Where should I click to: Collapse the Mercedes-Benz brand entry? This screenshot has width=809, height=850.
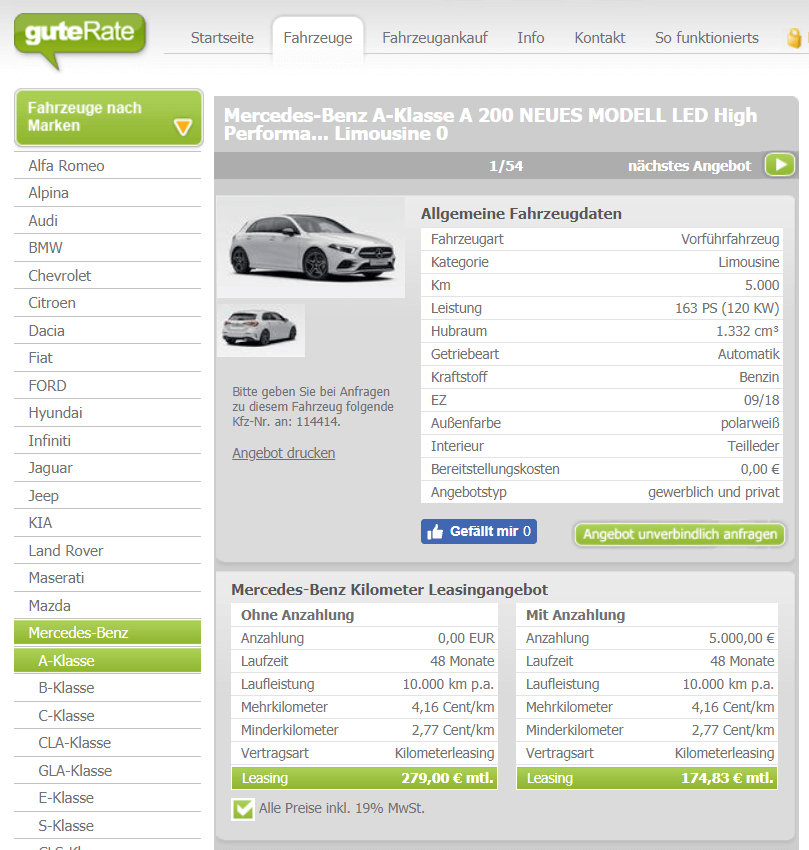point(107,633)
